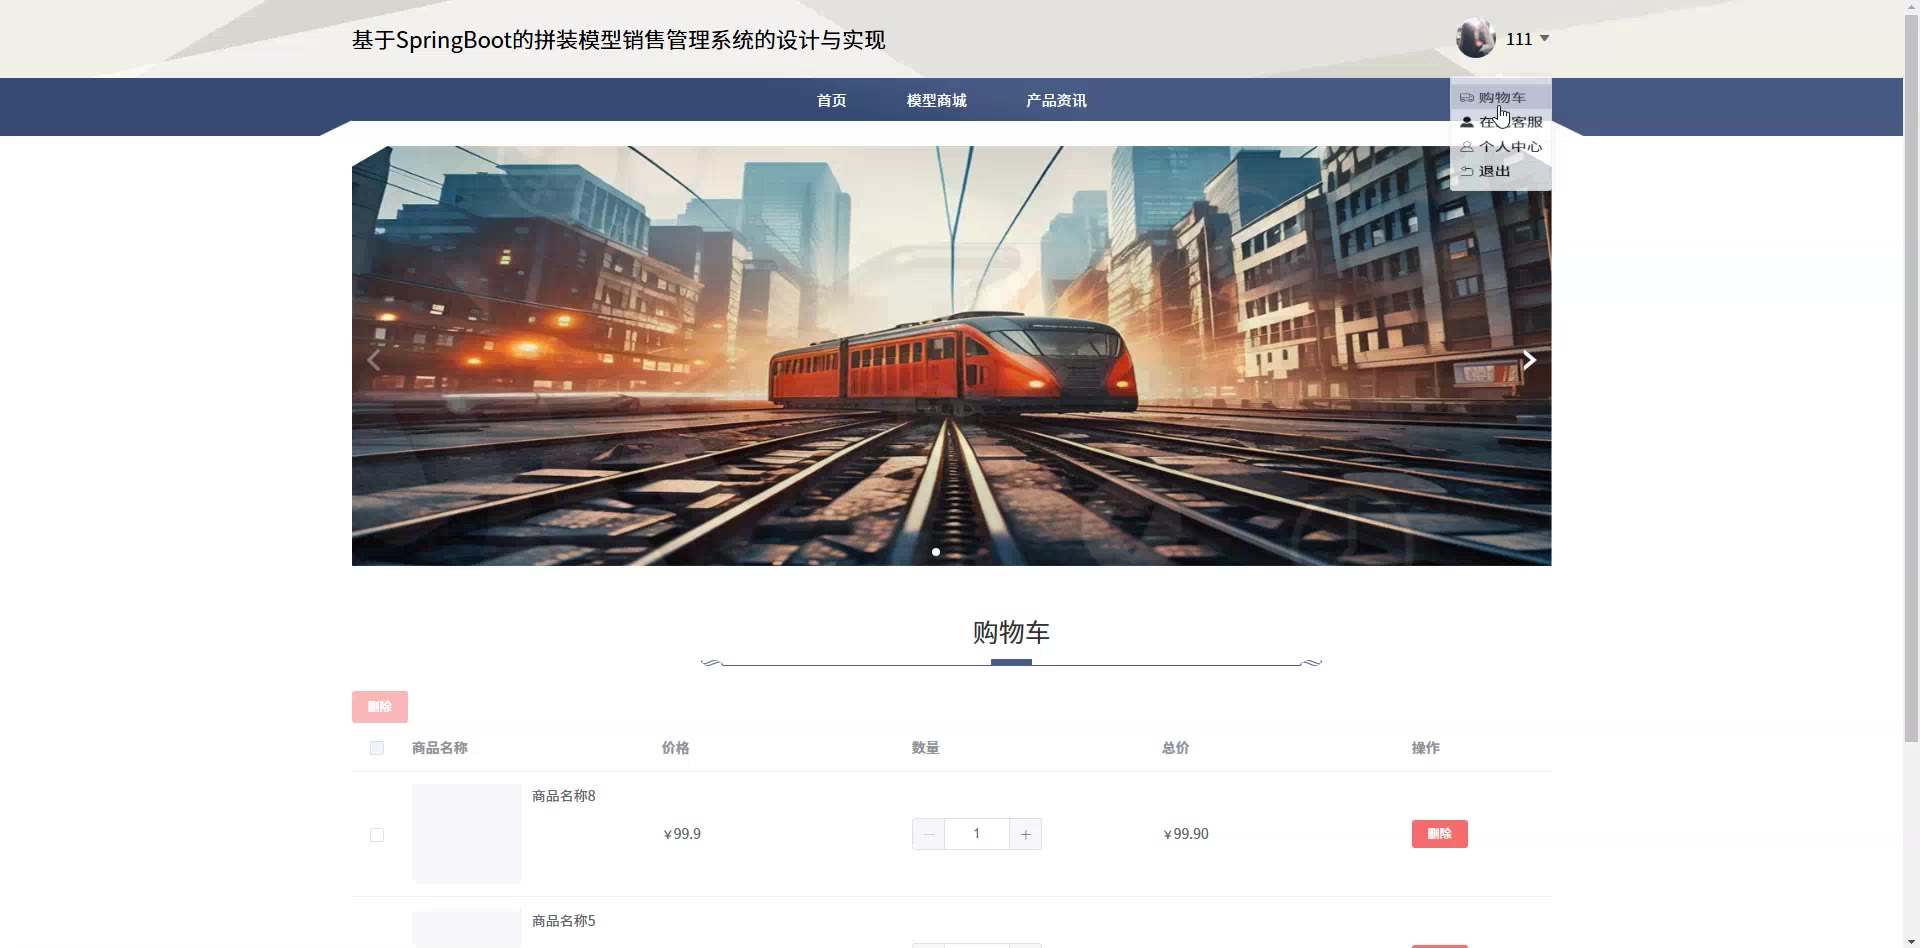Toggle the select-all checkbox in the table header

[377, 748]
